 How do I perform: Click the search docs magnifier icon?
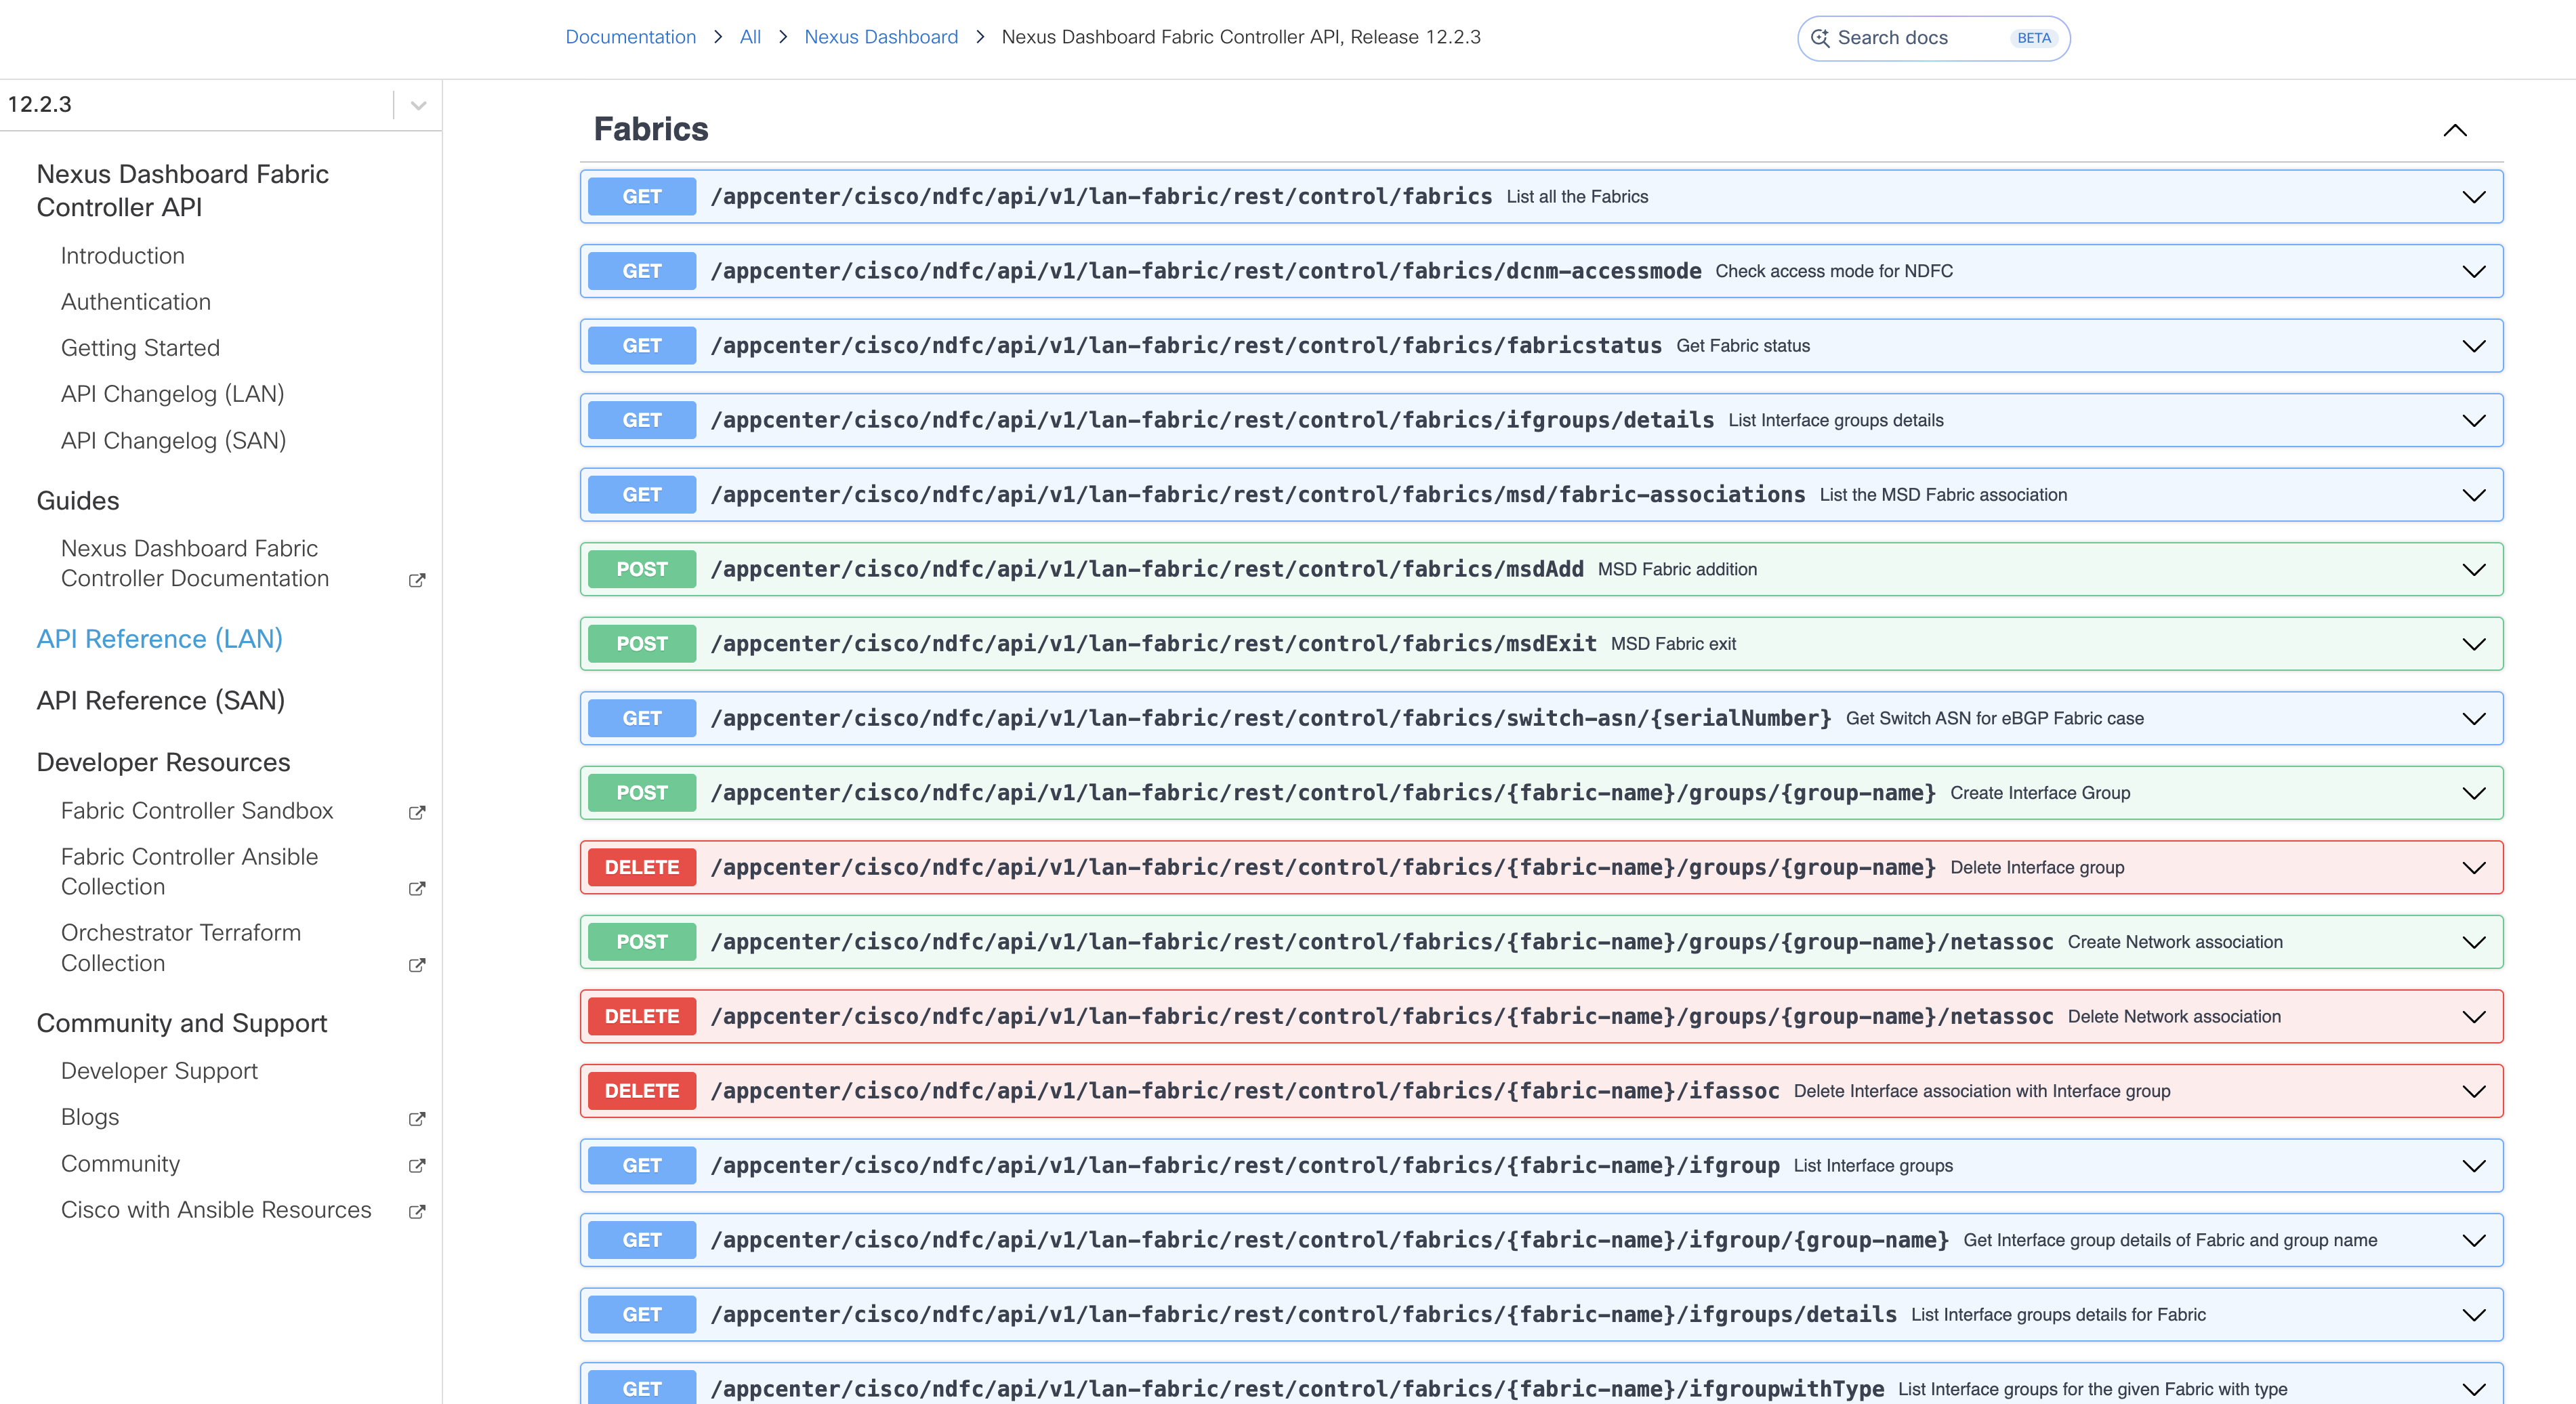[x=1820, y=38]
